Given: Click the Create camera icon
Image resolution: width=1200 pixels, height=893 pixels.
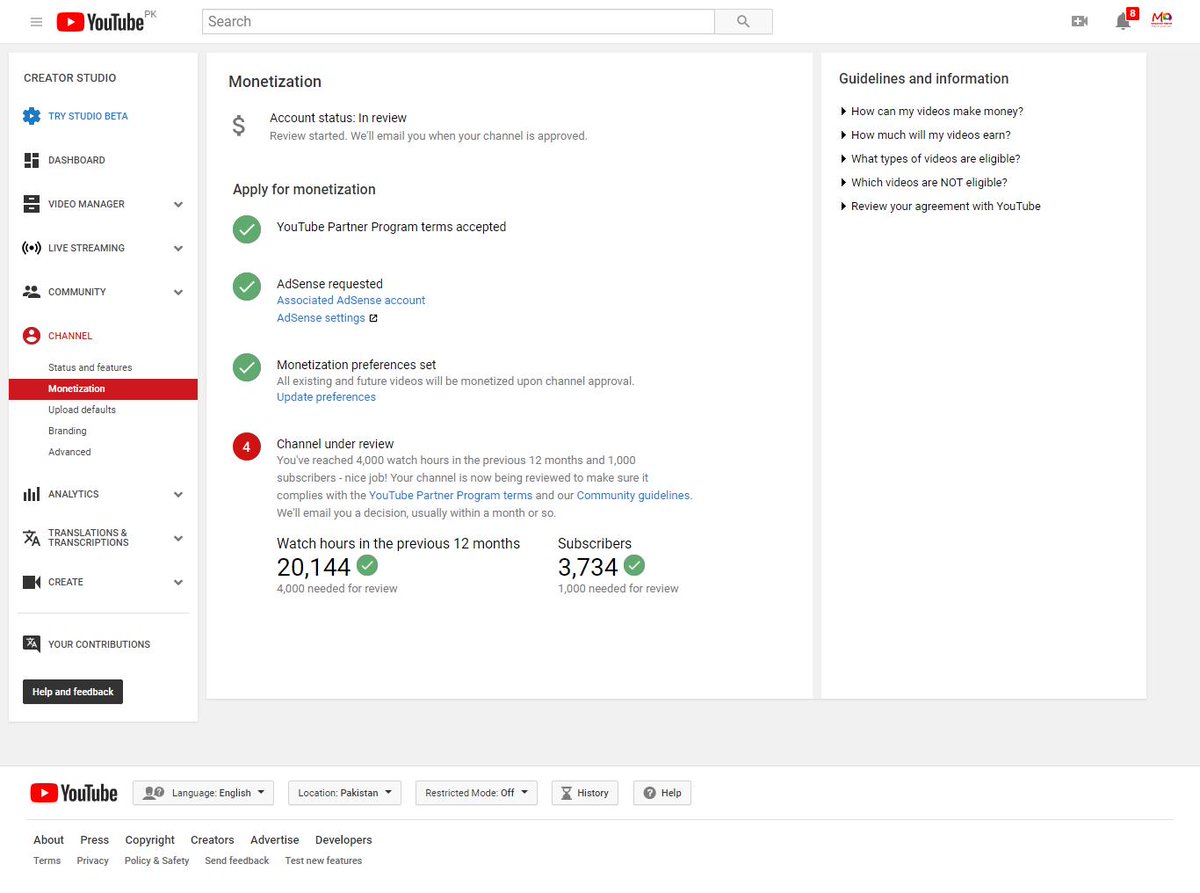Looking at the screenshot, I should coord(31,582).
